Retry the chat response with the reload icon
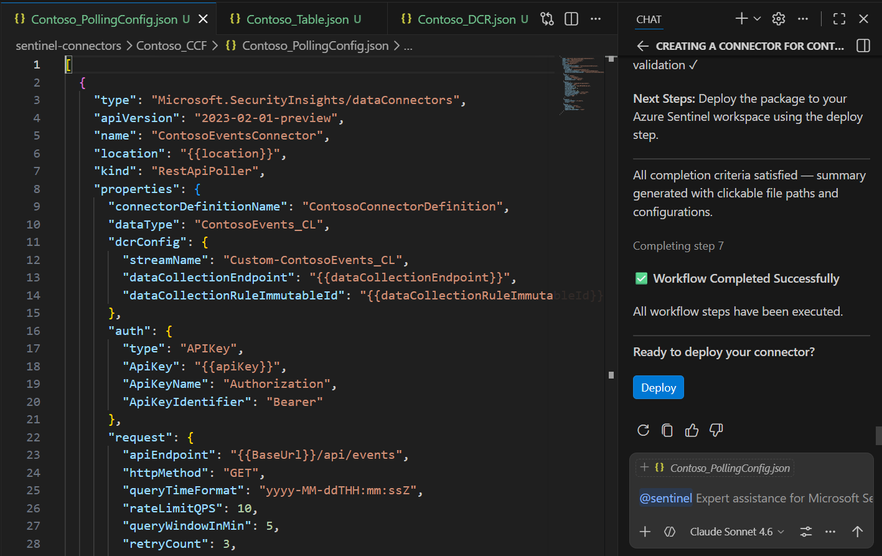This screenshot has width=882, height=556. (x=643, y=431)
